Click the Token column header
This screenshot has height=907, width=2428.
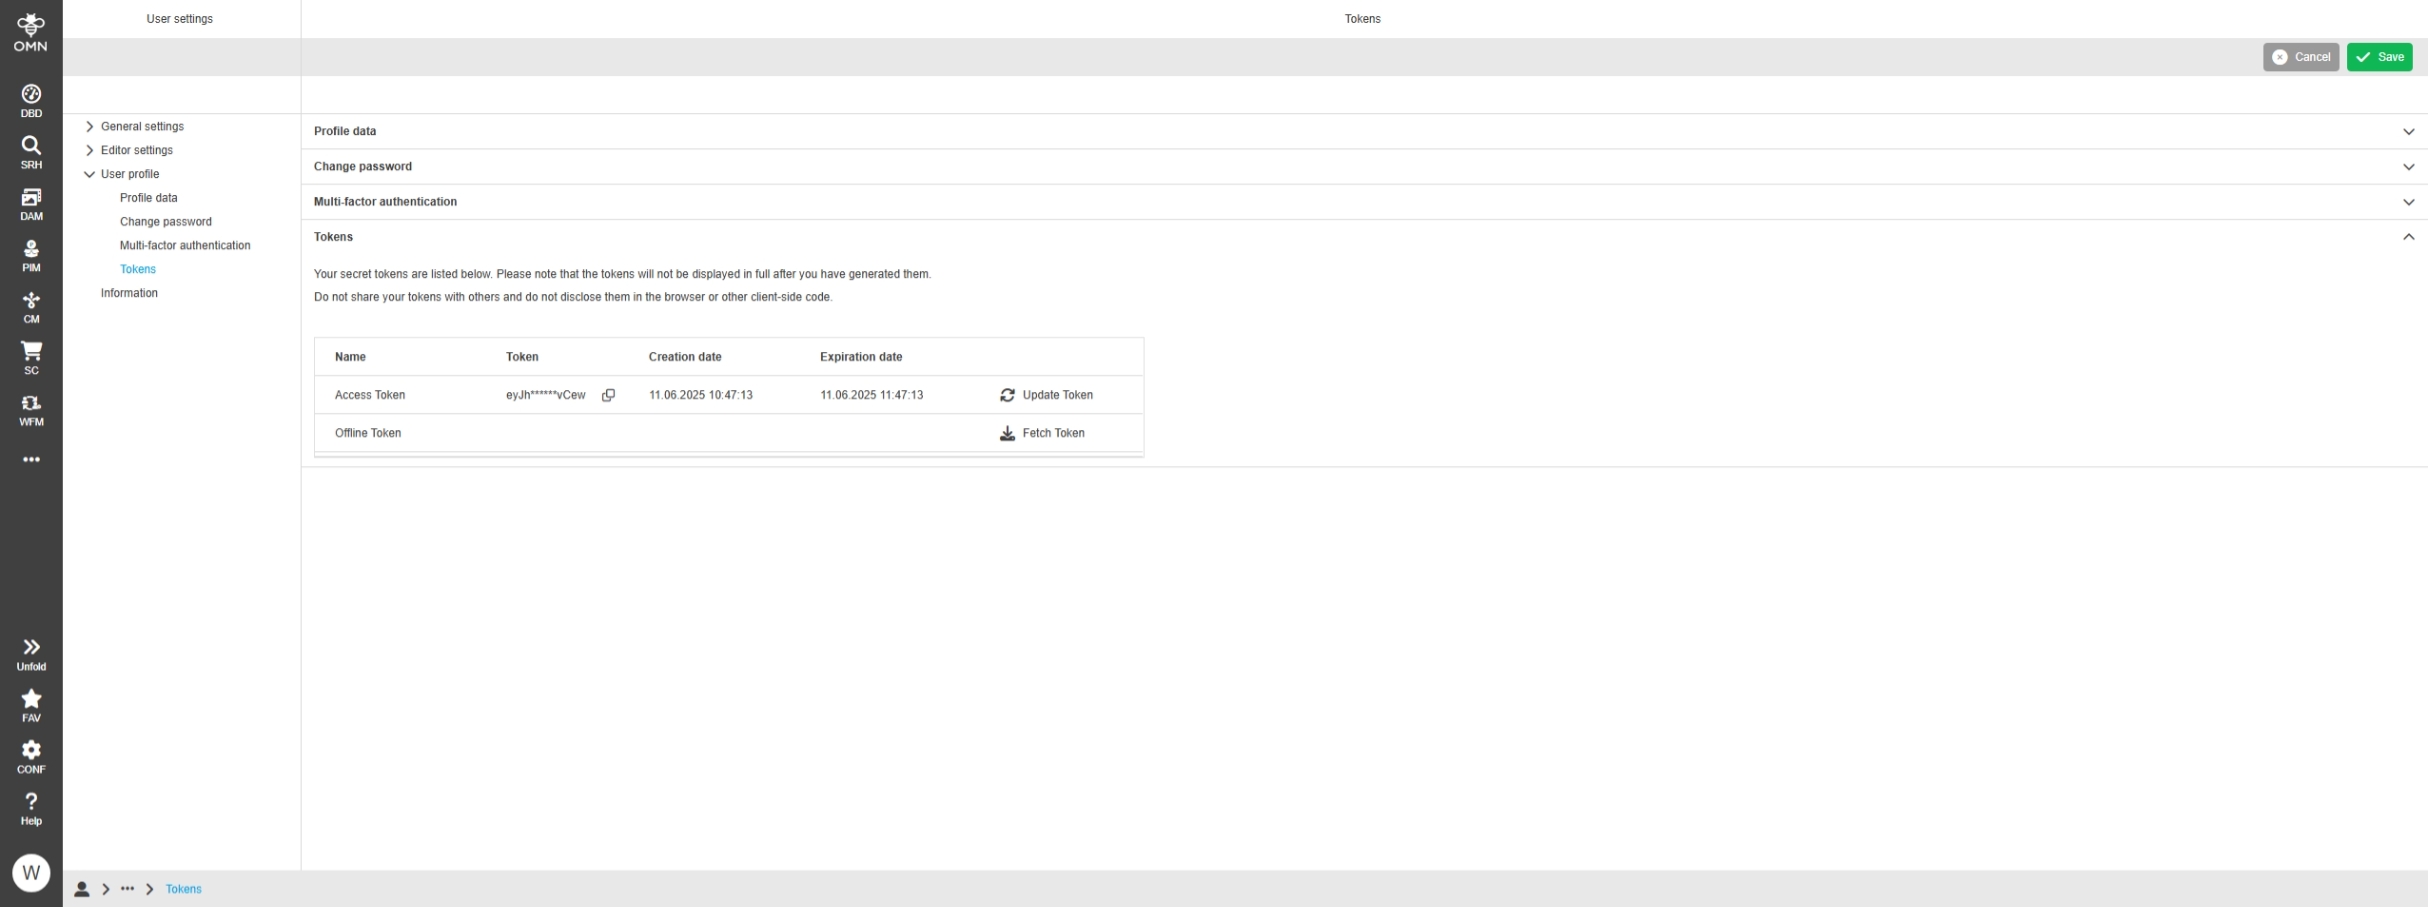click(522, 357)
